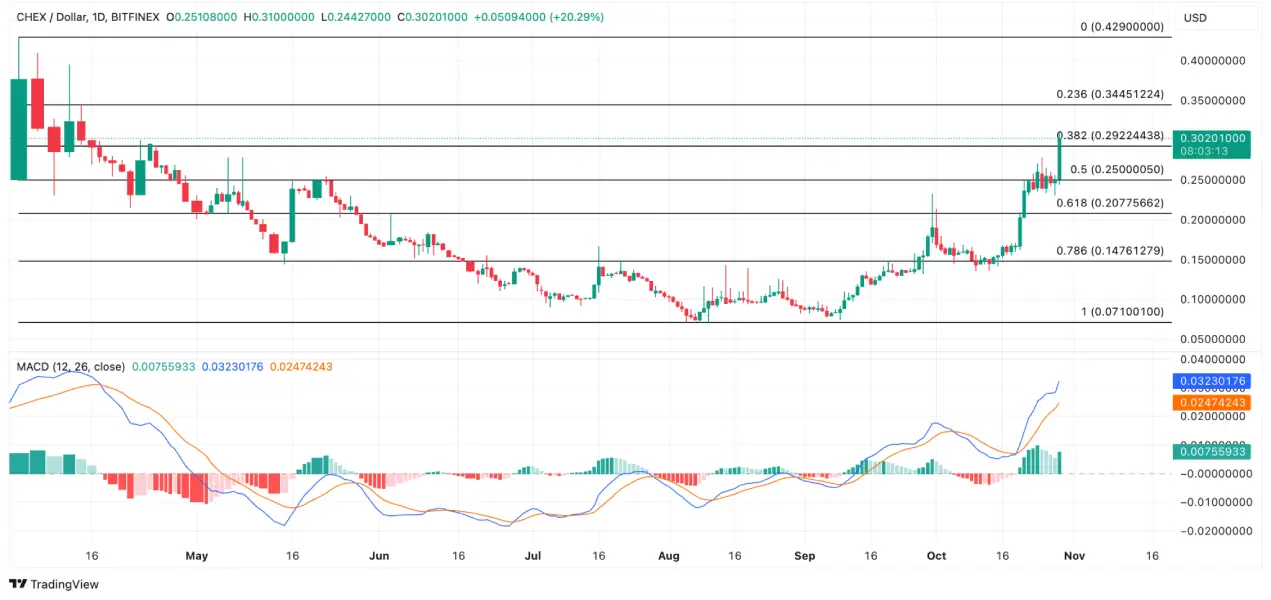The height and width of the screenshot is (600, 1271).
Task: Click the low value L0.24427000
Action: coord(354,17)
